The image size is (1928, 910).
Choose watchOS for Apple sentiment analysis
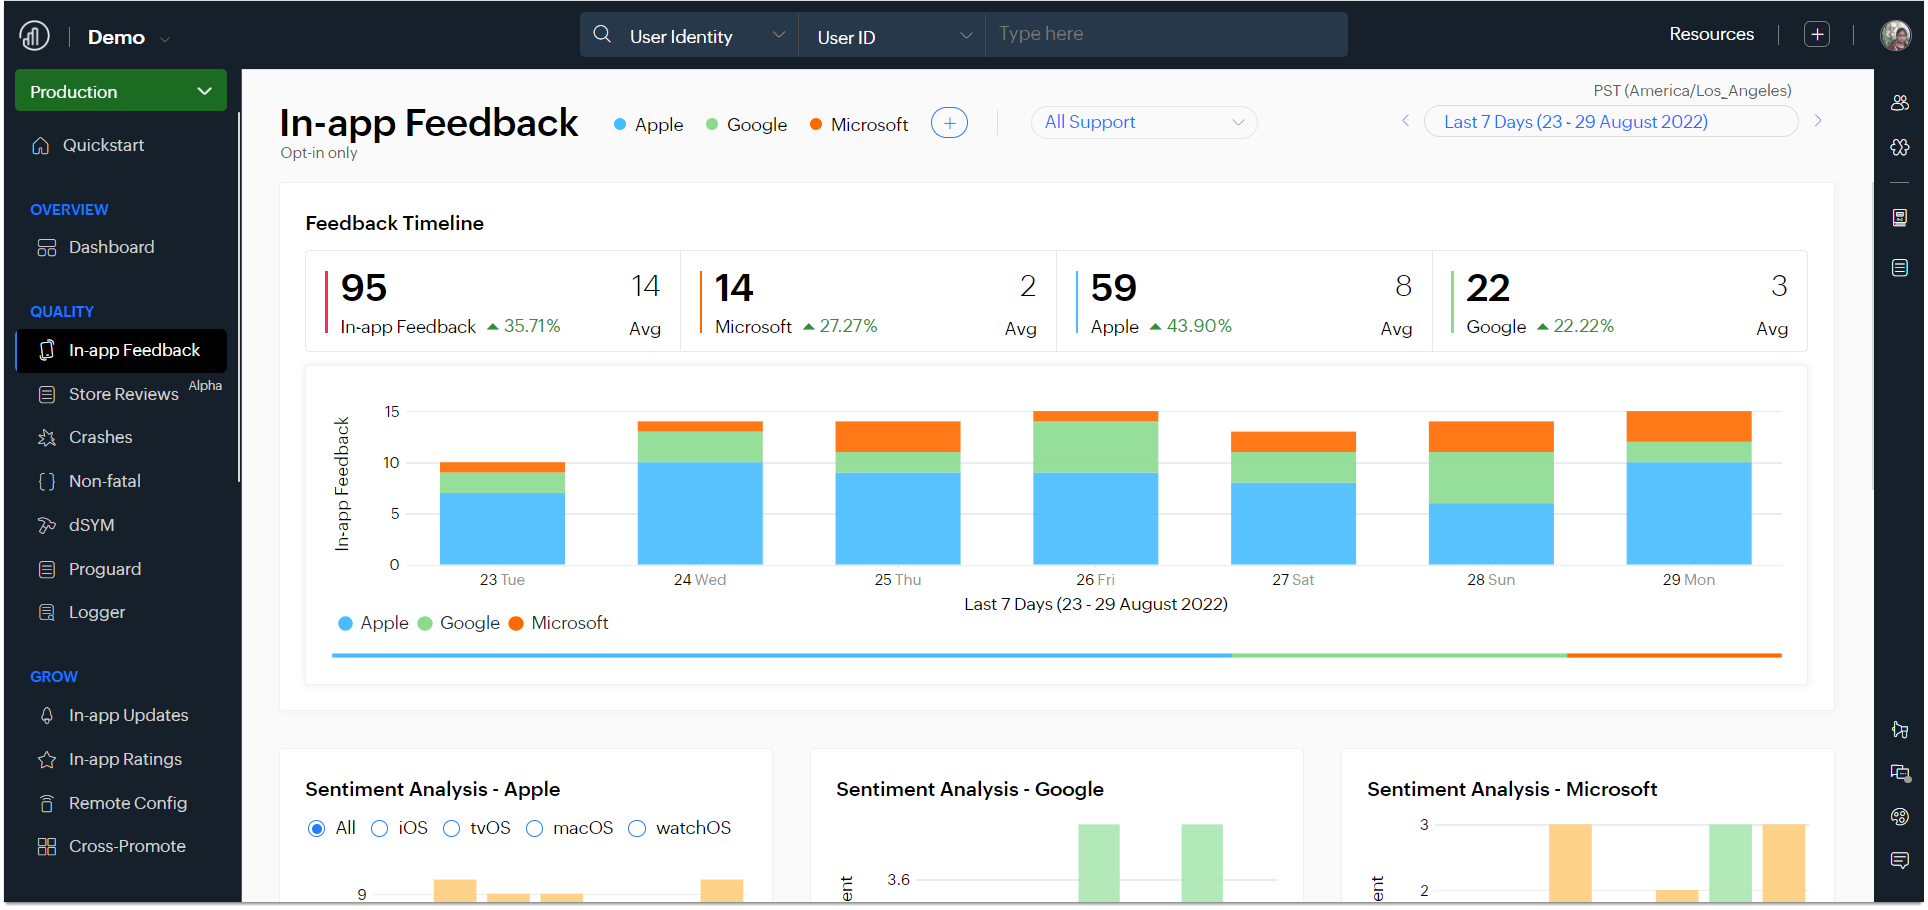[637, 828]
